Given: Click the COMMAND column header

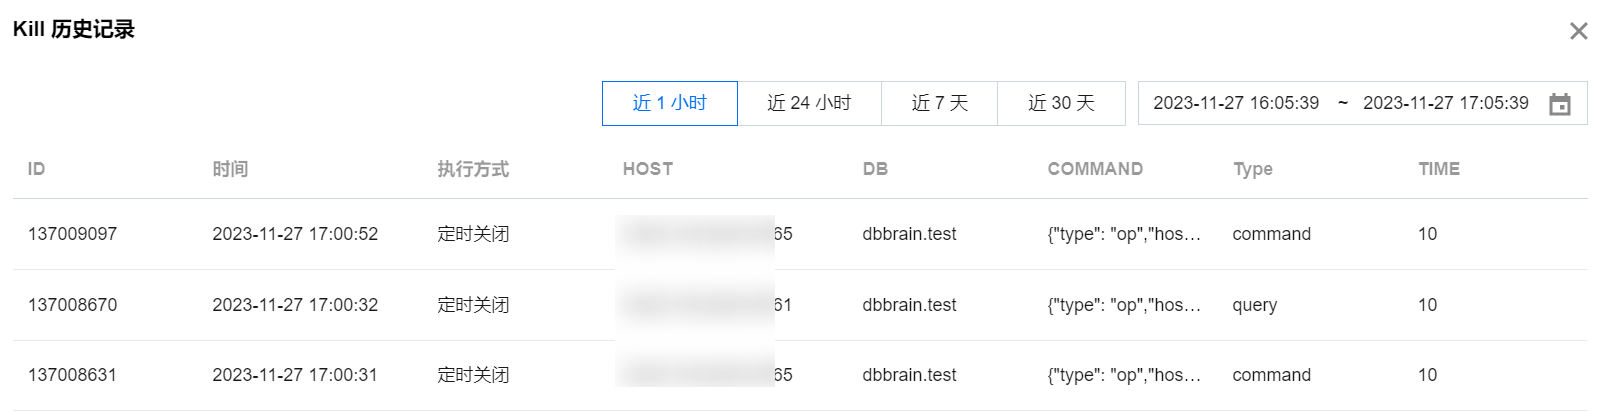Looking at the screenshot, I should (x=1095, y=169).
